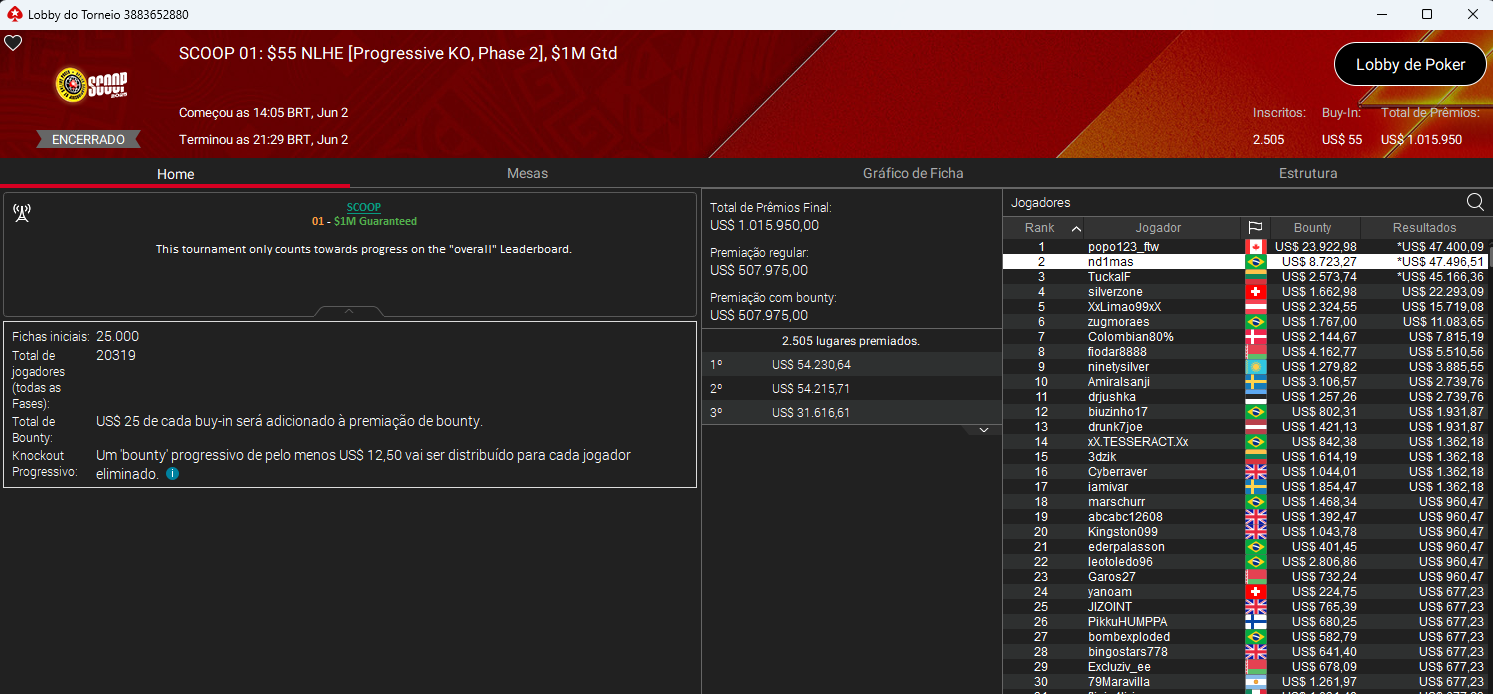The width and height of the screenshot is (1493, 694).
Task: Click the broadcast antenna icon
Action: (x=21, y=212)
